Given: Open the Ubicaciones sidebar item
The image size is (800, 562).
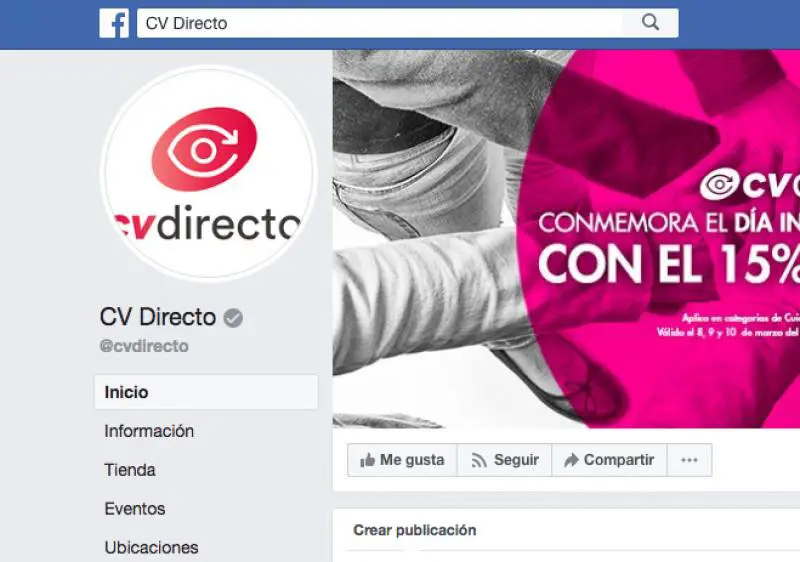Looking at the screenshot, I should pos(151,547).
